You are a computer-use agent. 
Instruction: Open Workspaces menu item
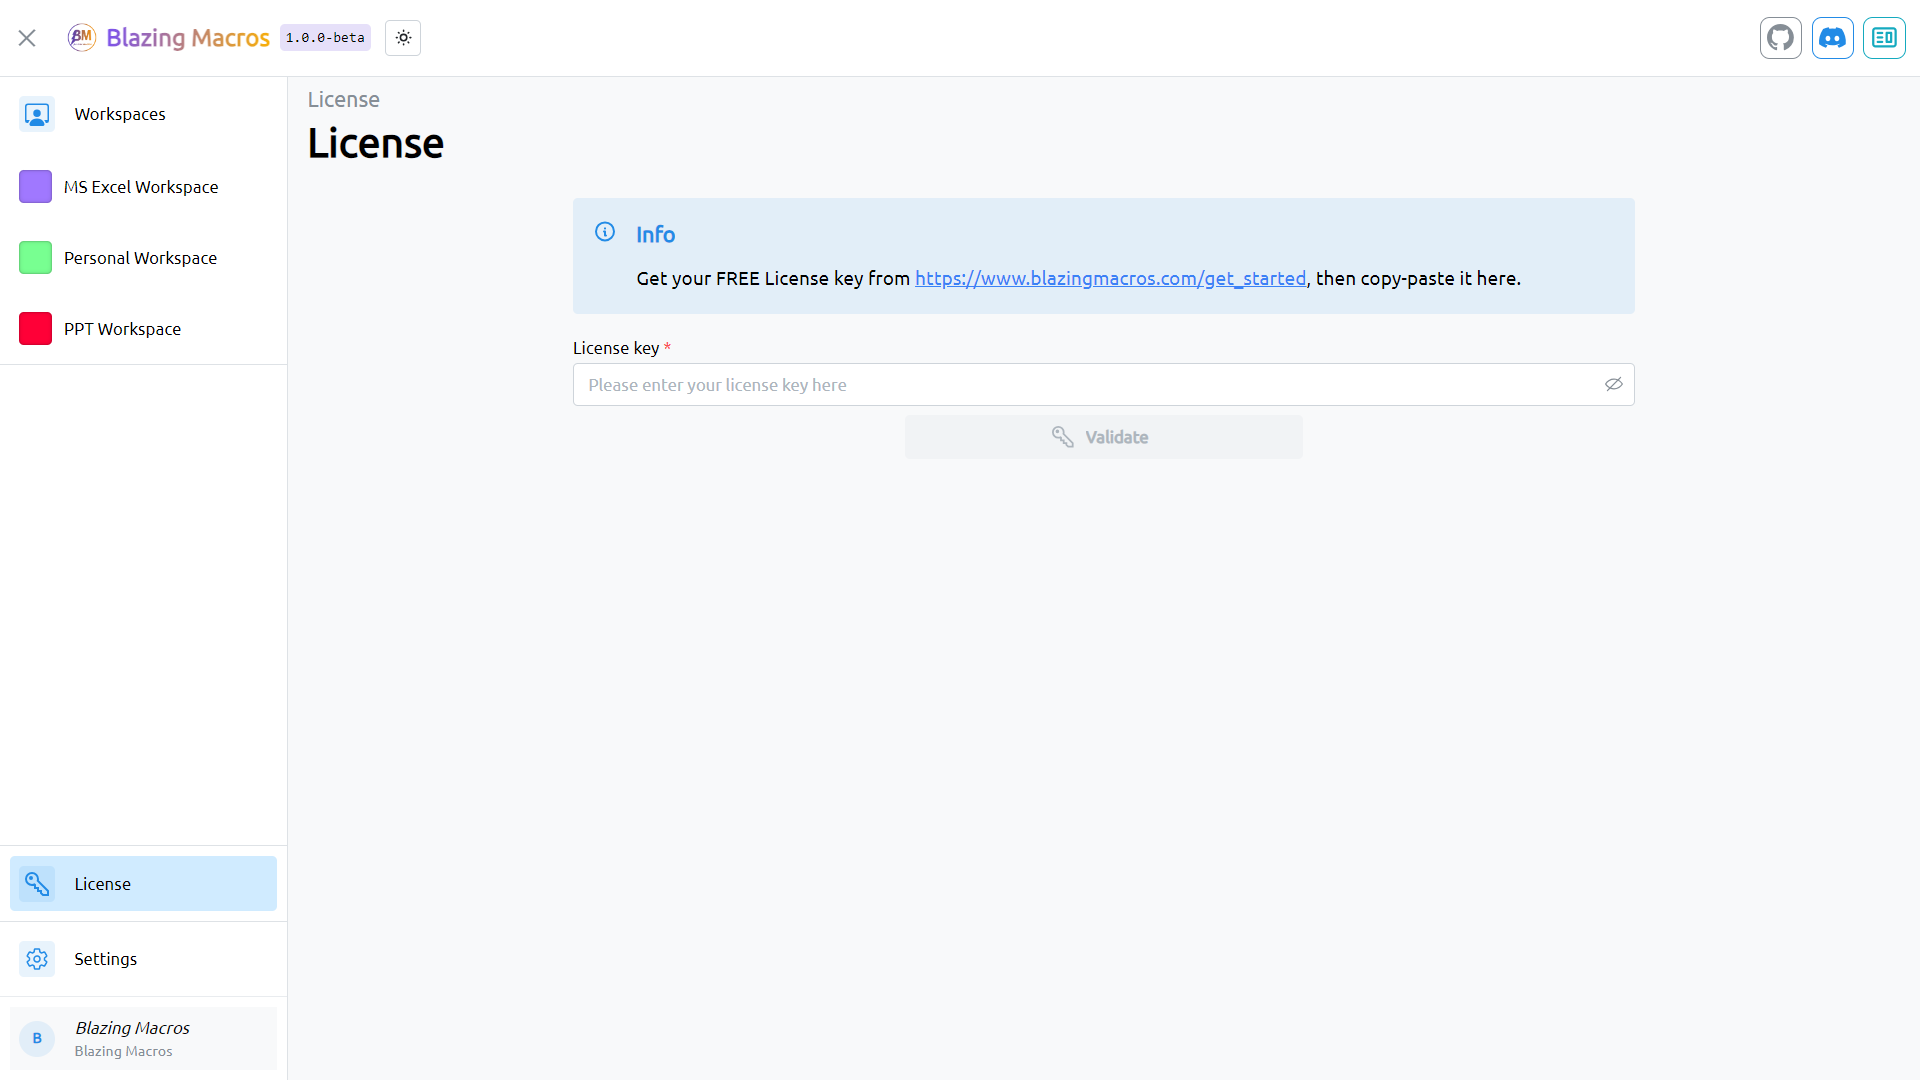(x=144, y=114)
